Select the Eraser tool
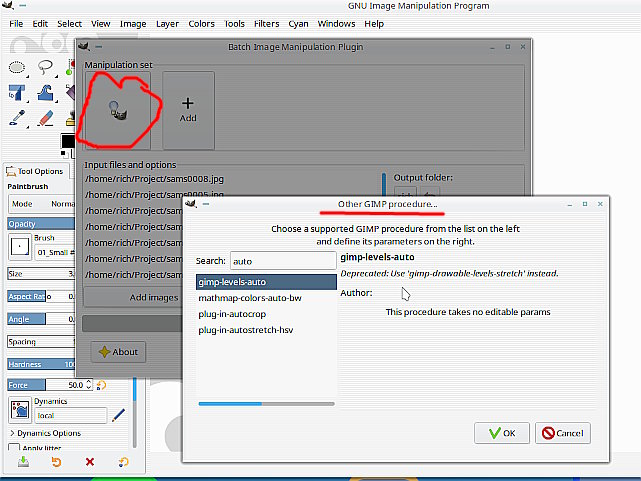This screenshot has width=641, height=481. [45, 118]
